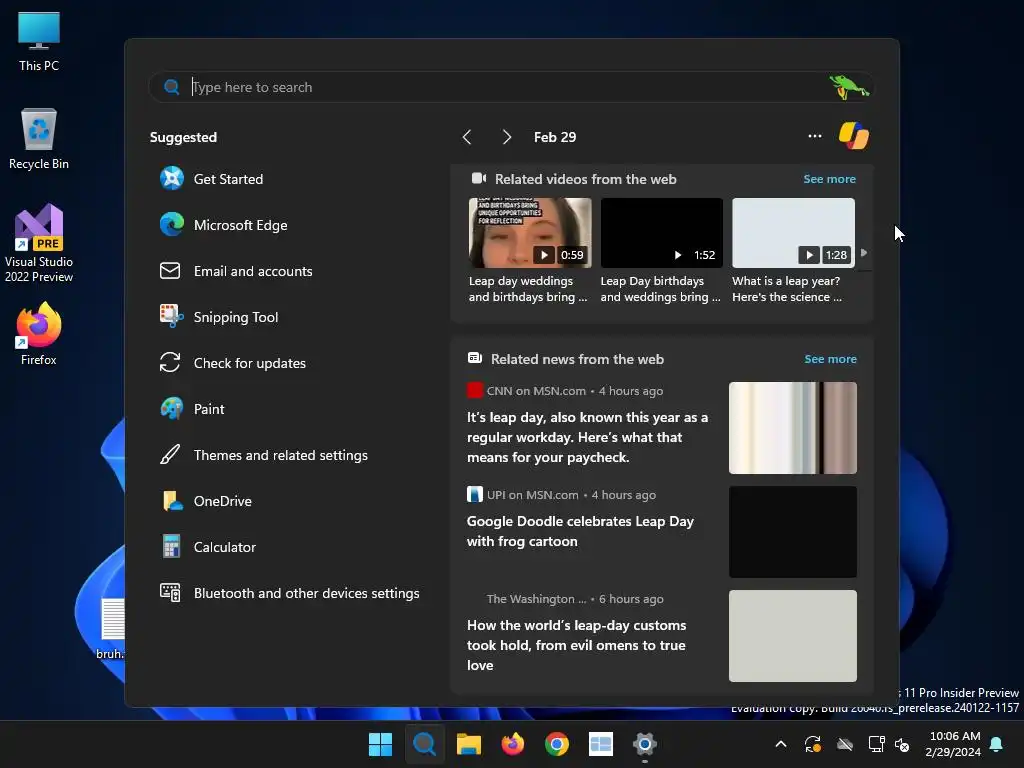Viewport: 1024px width, 768px height.
Task: Click the Search icon on taskbar
Action: (x=424, y=744)
